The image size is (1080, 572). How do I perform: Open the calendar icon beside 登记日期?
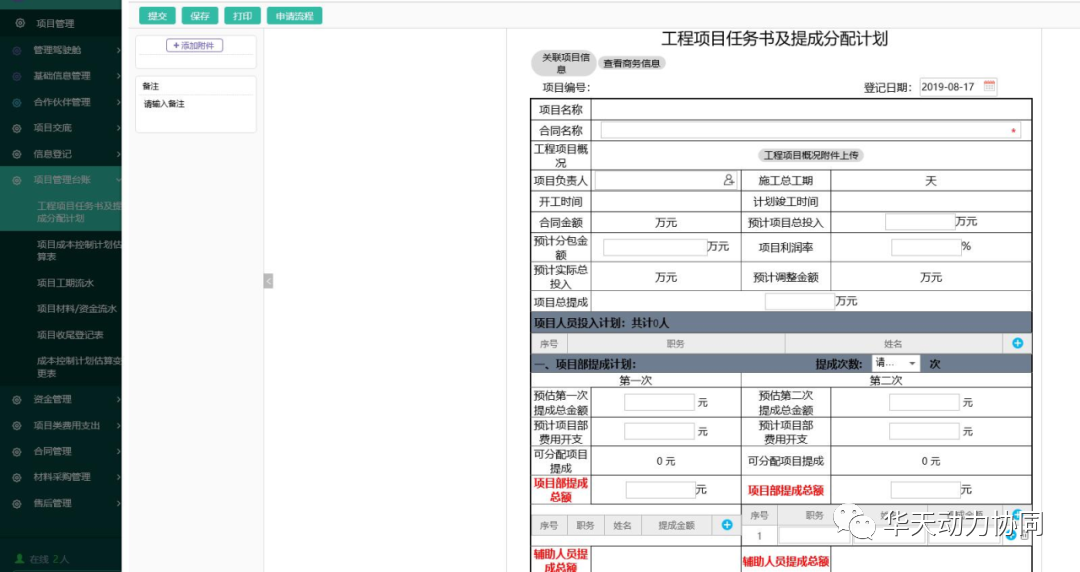tap(989, 87)
